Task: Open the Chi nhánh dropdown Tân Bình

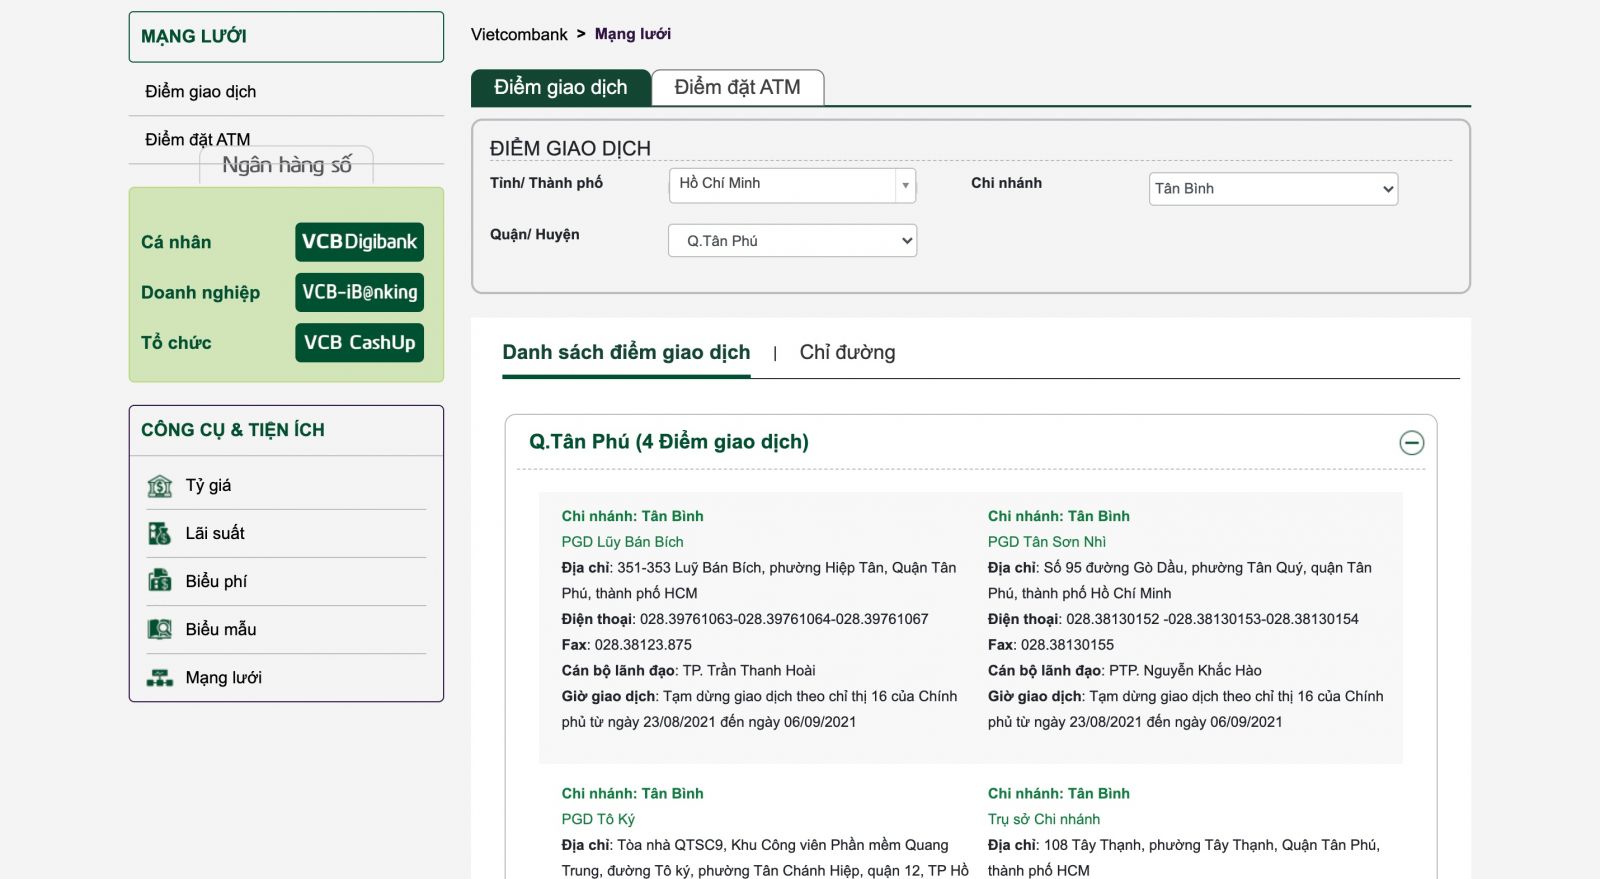Action: pyautogui.click(x=1273, y=189)
